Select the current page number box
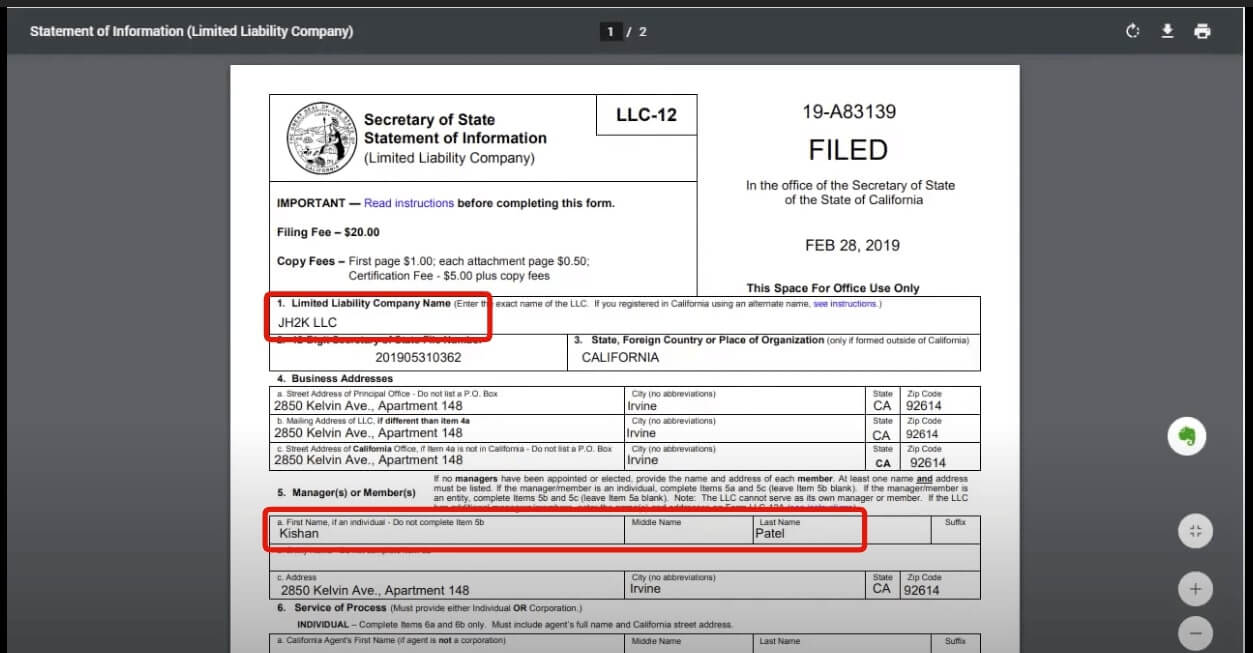The width and height of the screenshot is (1253, 653). coord(611,31)
